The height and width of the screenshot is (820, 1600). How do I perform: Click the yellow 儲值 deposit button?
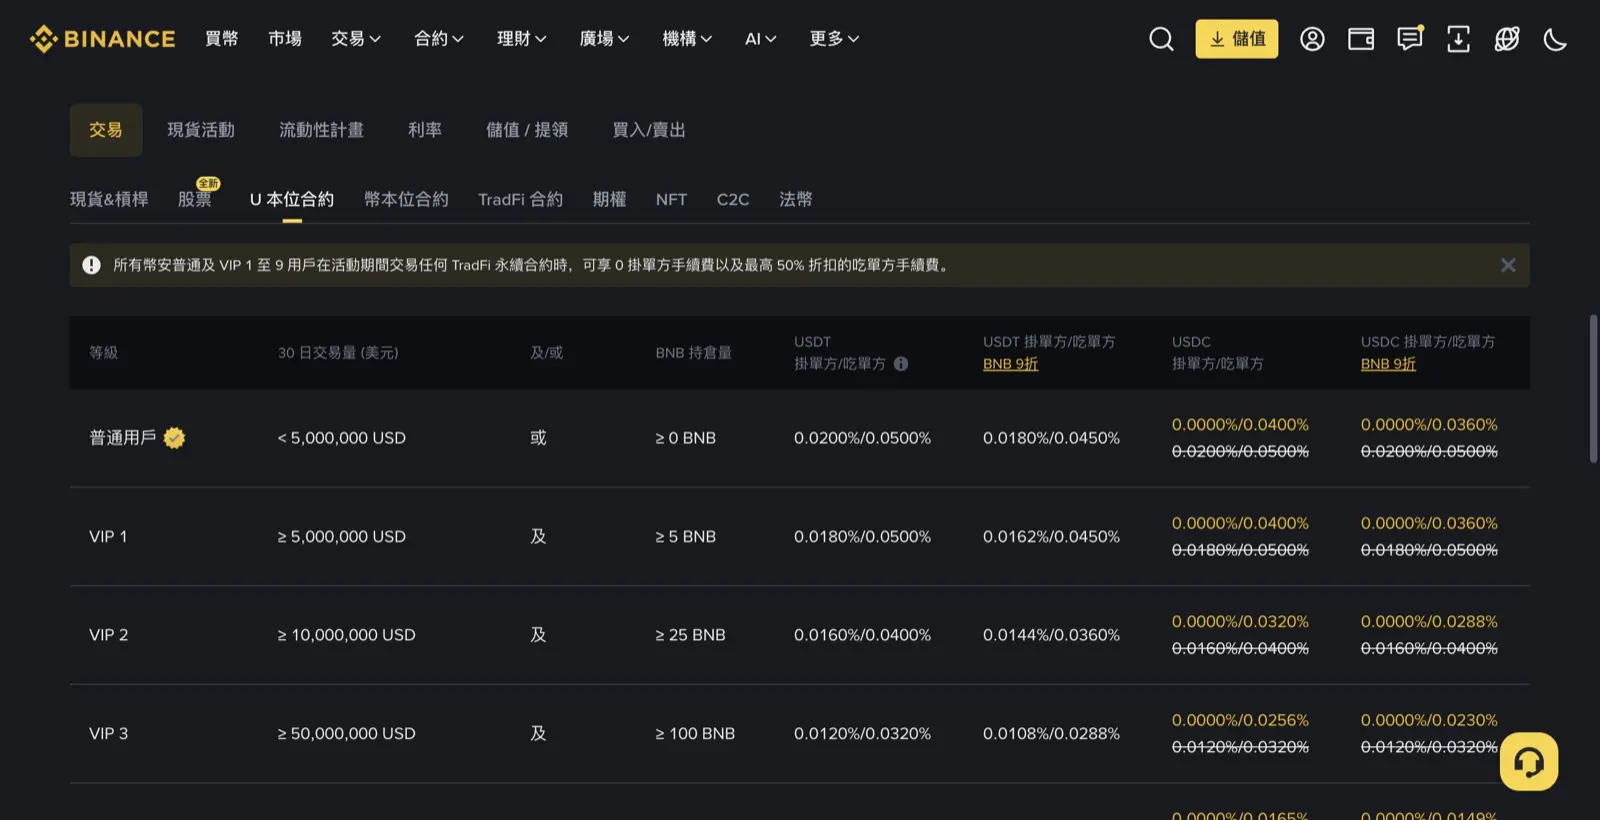[1237, 39]
